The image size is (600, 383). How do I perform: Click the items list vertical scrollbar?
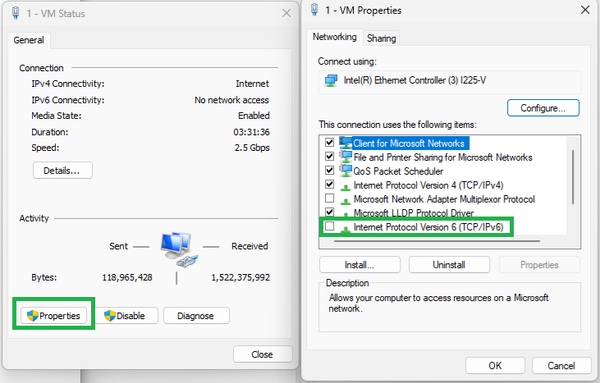coord(573,177)
